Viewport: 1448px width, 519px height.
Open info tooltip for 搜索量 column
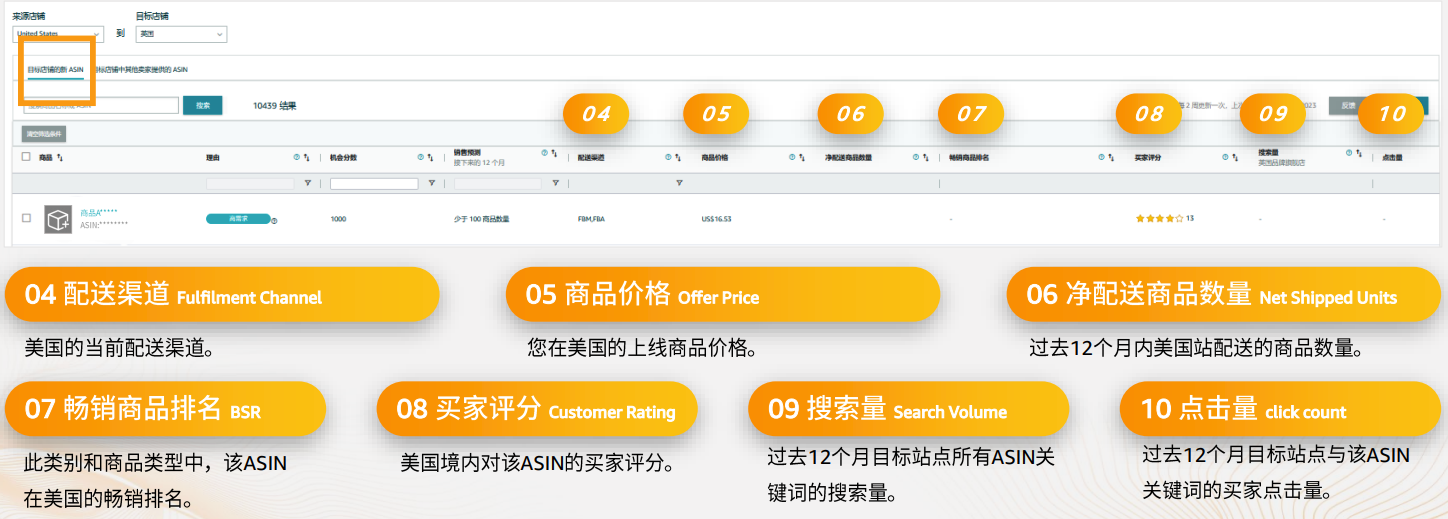[x=1350, y=153]
